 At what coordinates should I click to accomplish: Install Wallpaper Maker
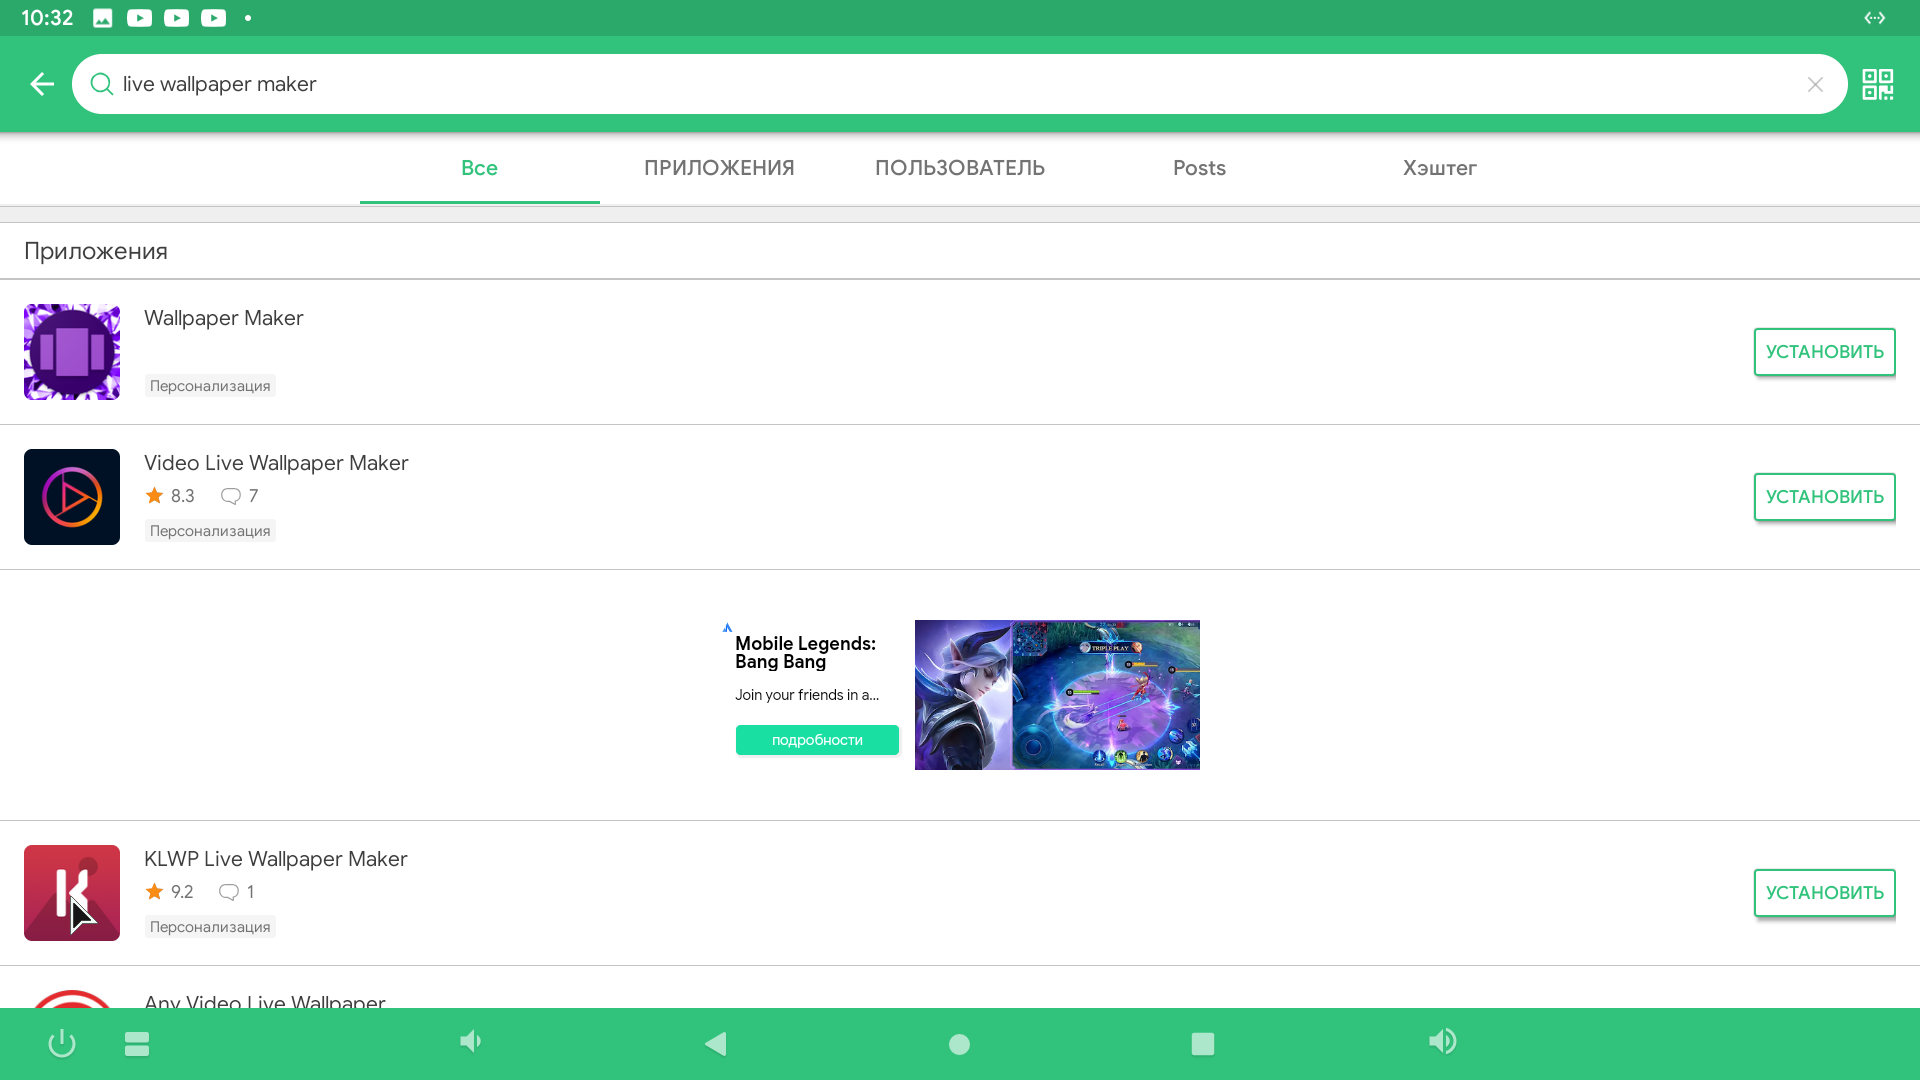point(1824,352)
